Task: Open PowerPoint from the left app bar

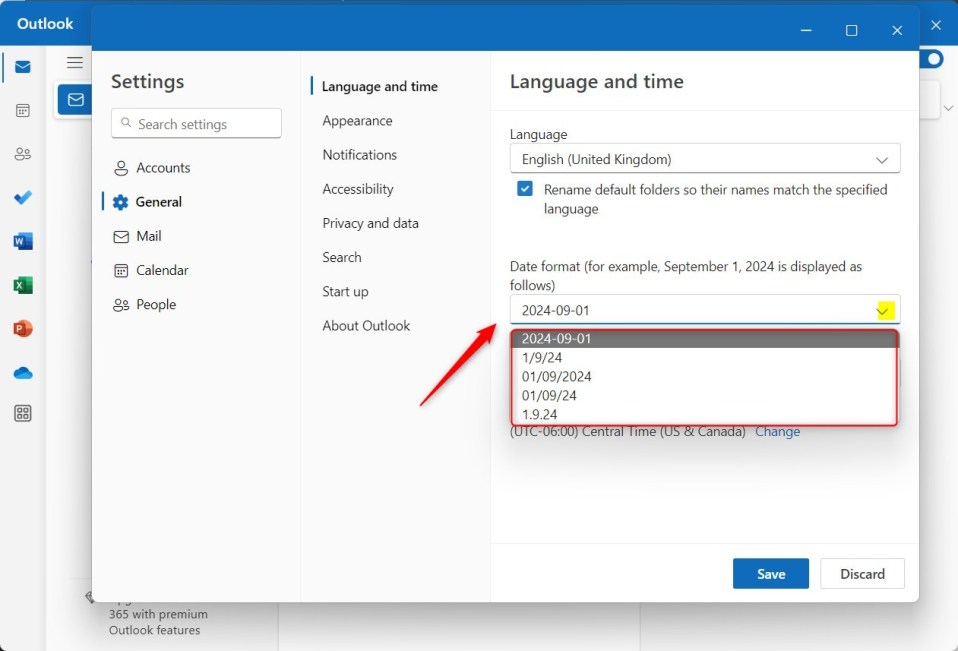Action: [x=22, y=327]
